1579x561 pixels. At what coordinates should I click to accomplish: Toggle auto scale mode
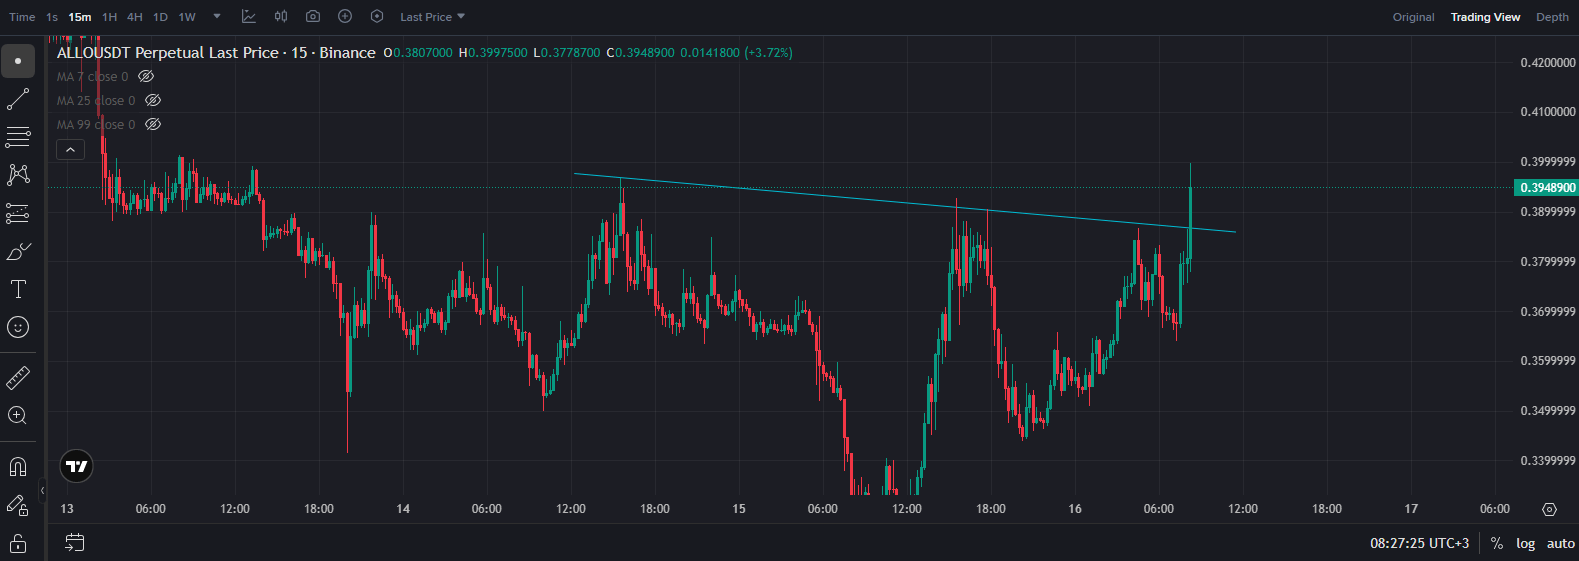pyautogui.click(x=1561, y=543)
